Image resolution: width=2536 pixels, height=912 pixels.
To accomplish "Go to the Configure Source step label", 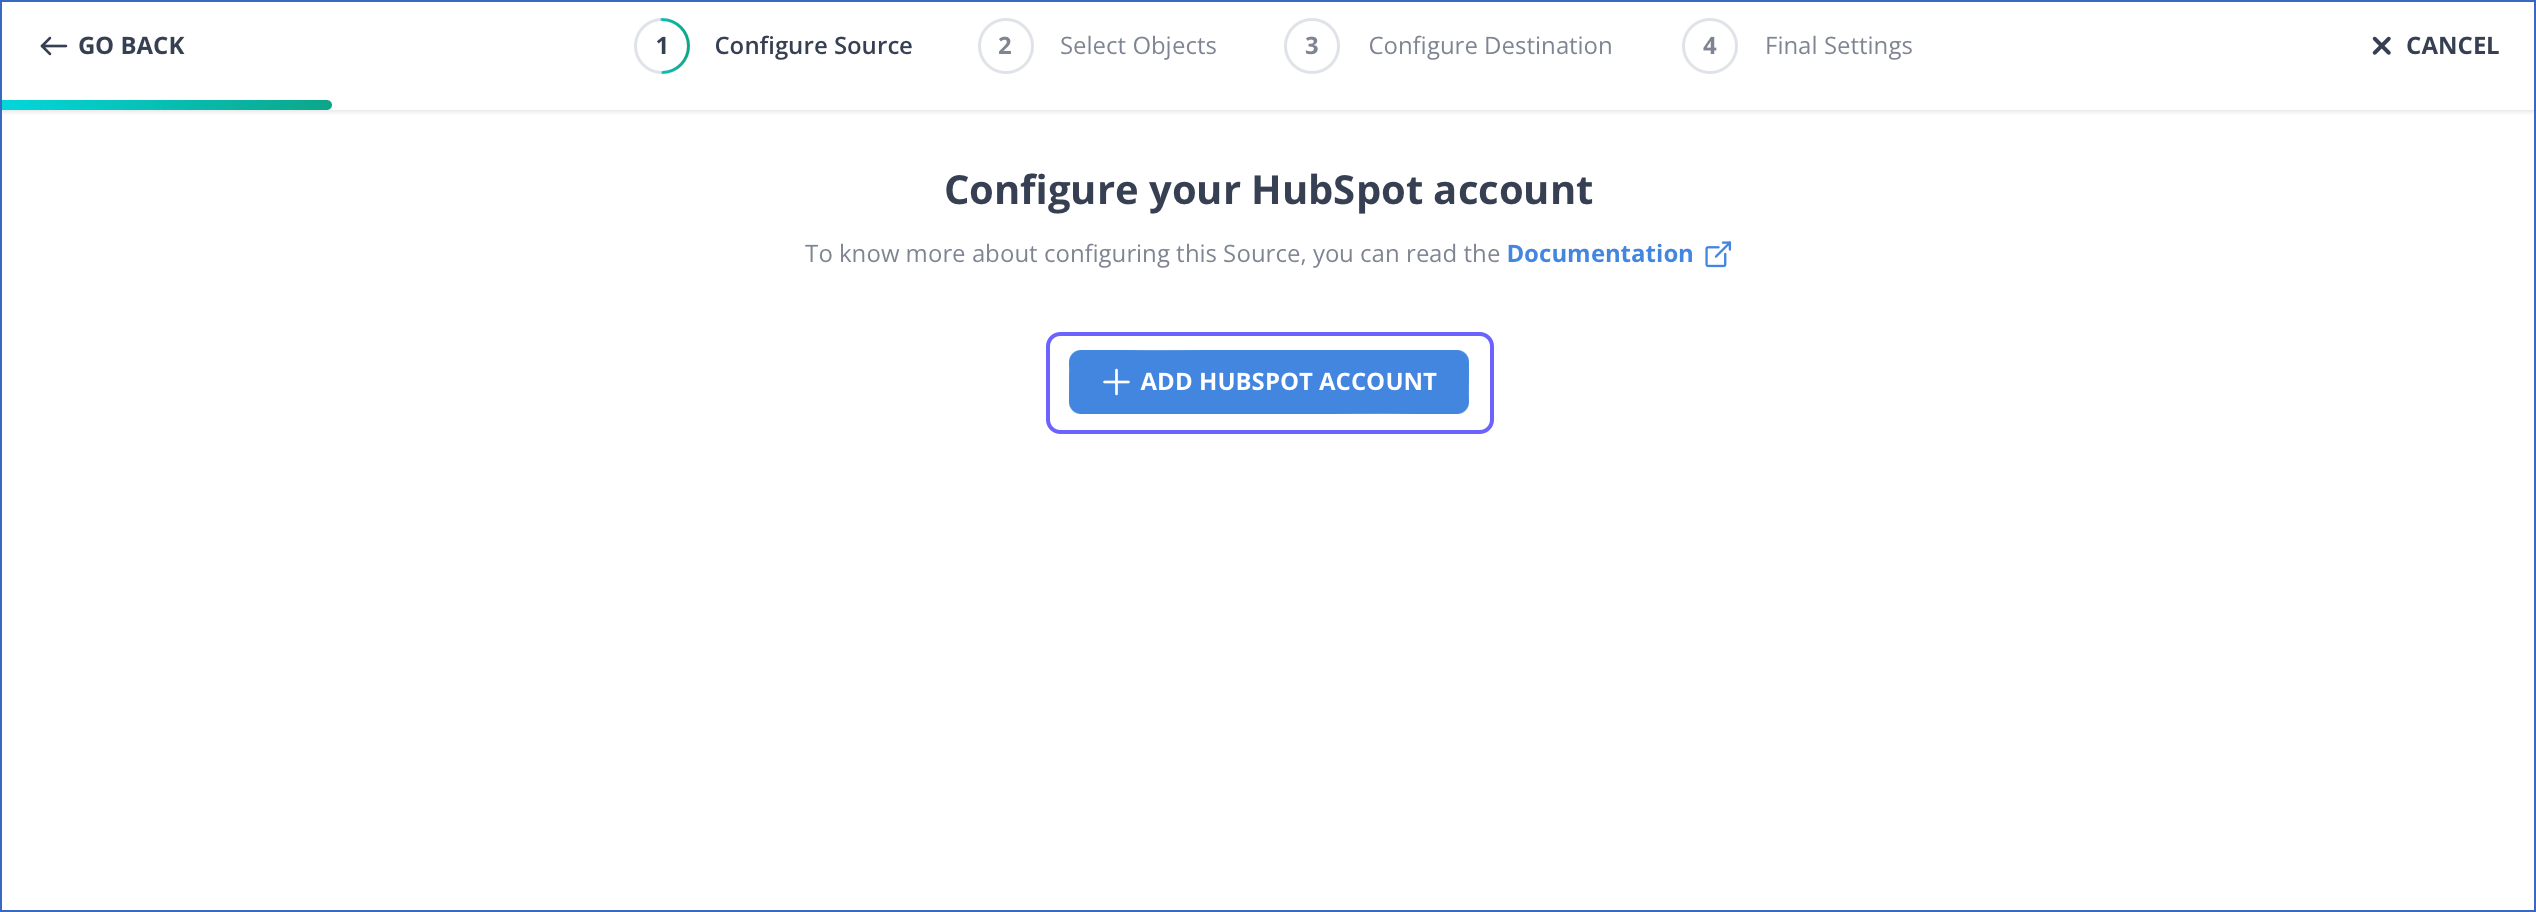I will point(813,46).
